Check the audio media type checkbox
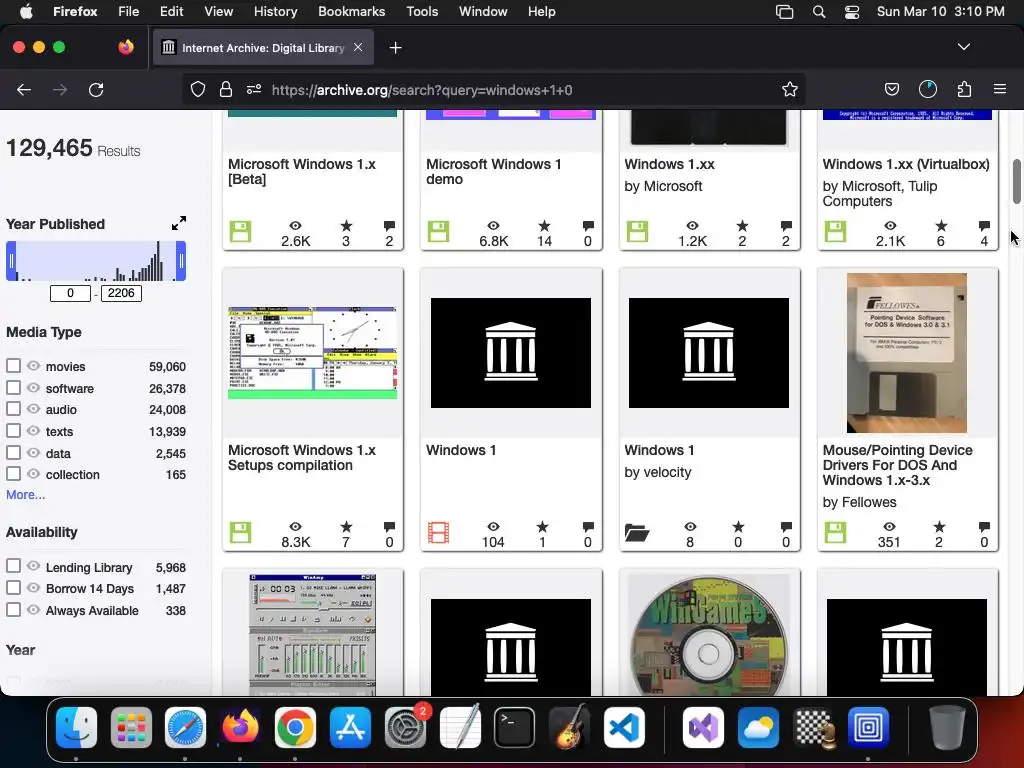 (x=13, y=409)
